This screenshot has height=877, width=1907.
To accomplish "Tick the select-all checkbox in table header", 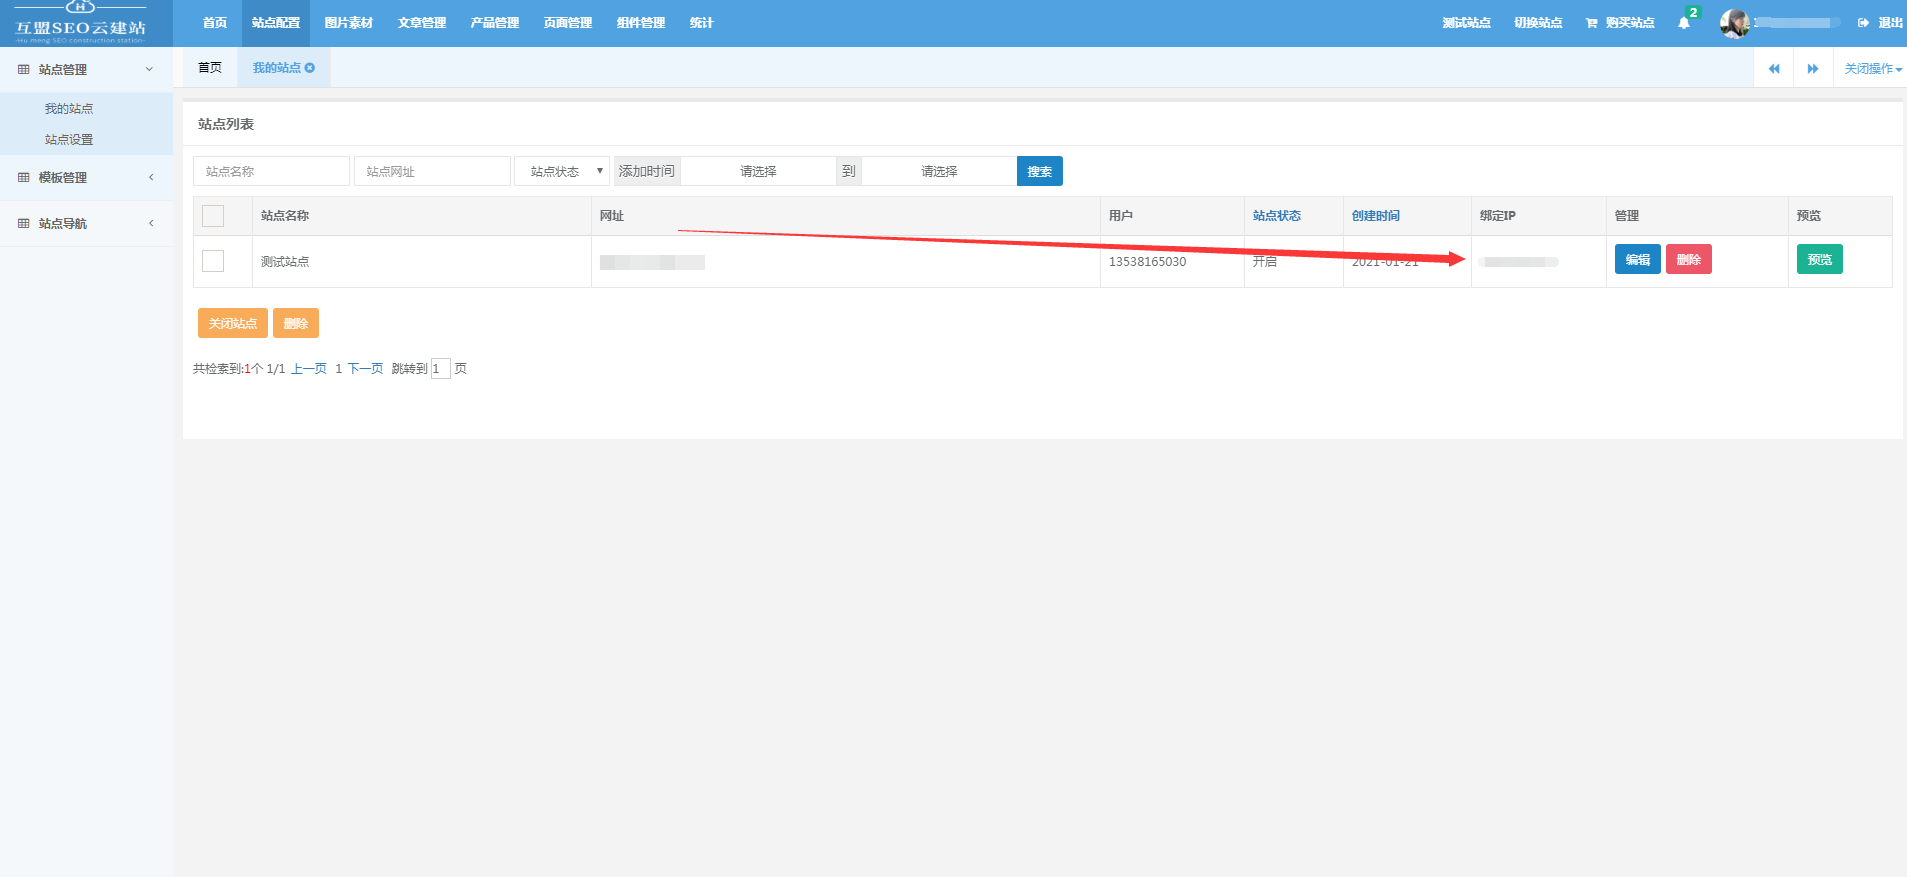I will tap(213, 216).
